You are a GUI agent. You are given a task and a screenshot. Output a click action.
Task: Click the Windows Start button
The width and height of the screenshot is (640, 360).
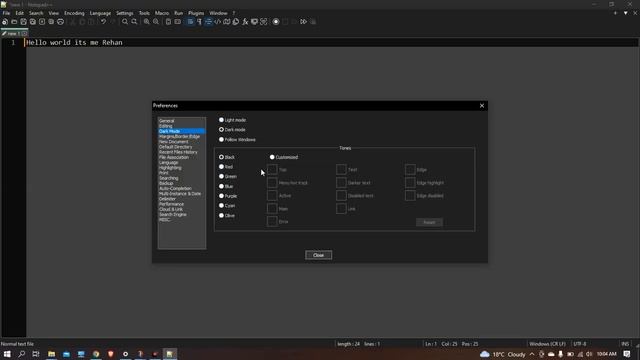click(x=7, y=354)
